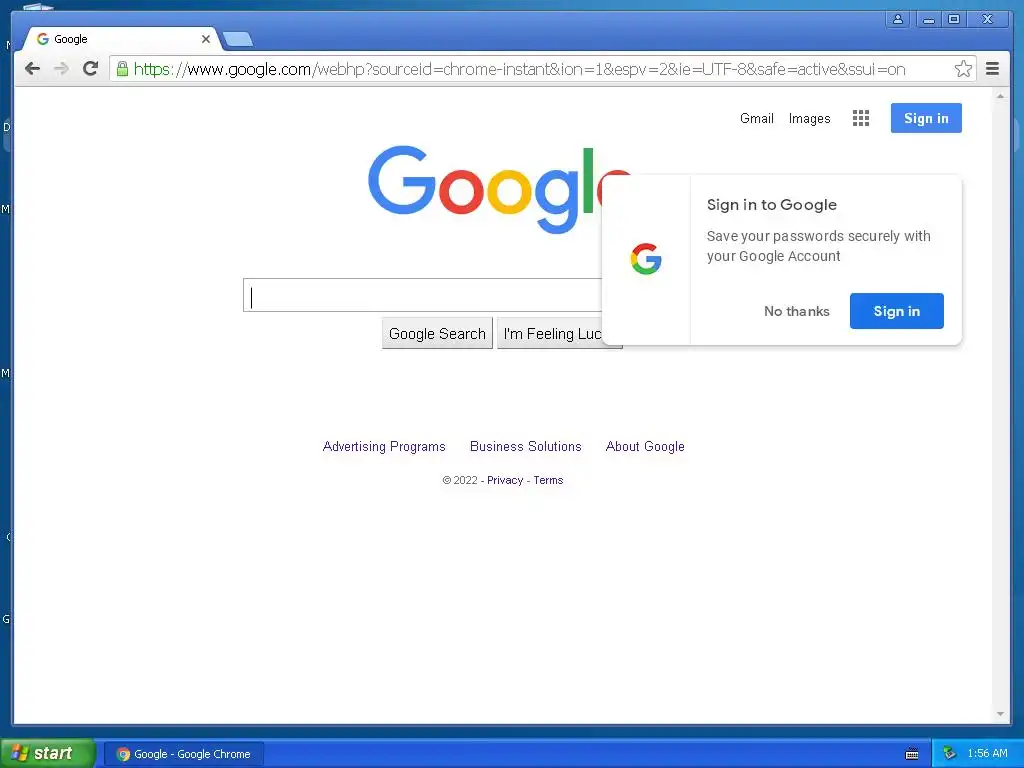Open the Chrome hamburger menu
Image resolution: width=1024 pixels, height=768 pixels.
[x=992, y=69]
